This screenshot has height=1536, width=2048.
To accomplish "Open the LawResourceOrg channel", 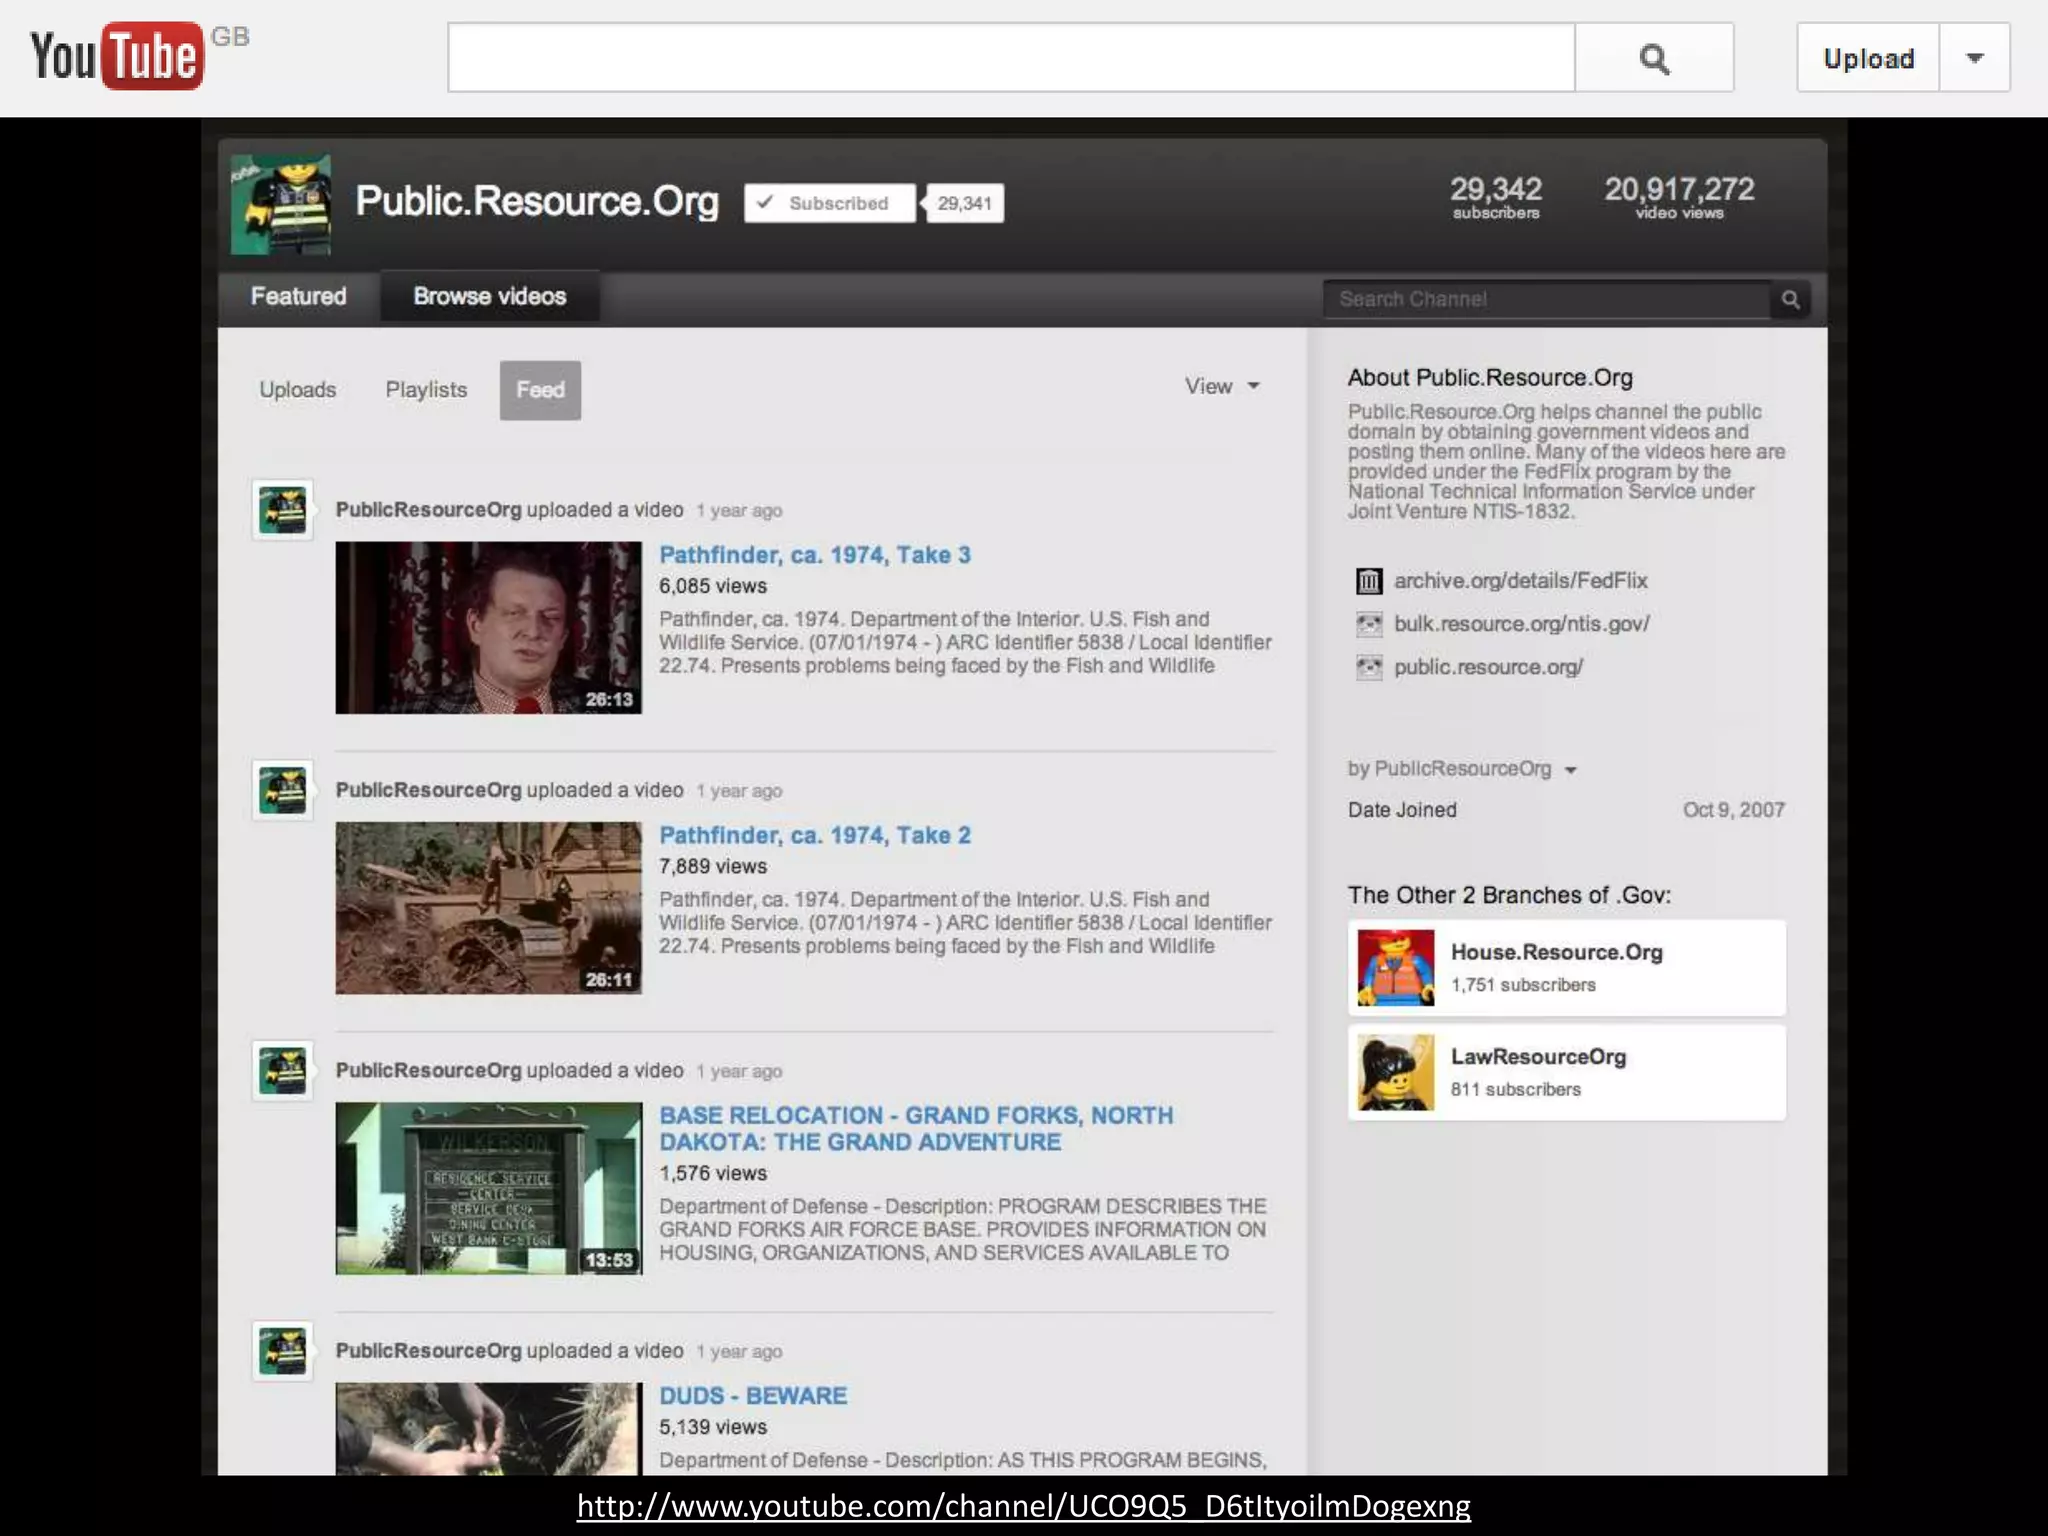I will (x=1538, y=1057).
